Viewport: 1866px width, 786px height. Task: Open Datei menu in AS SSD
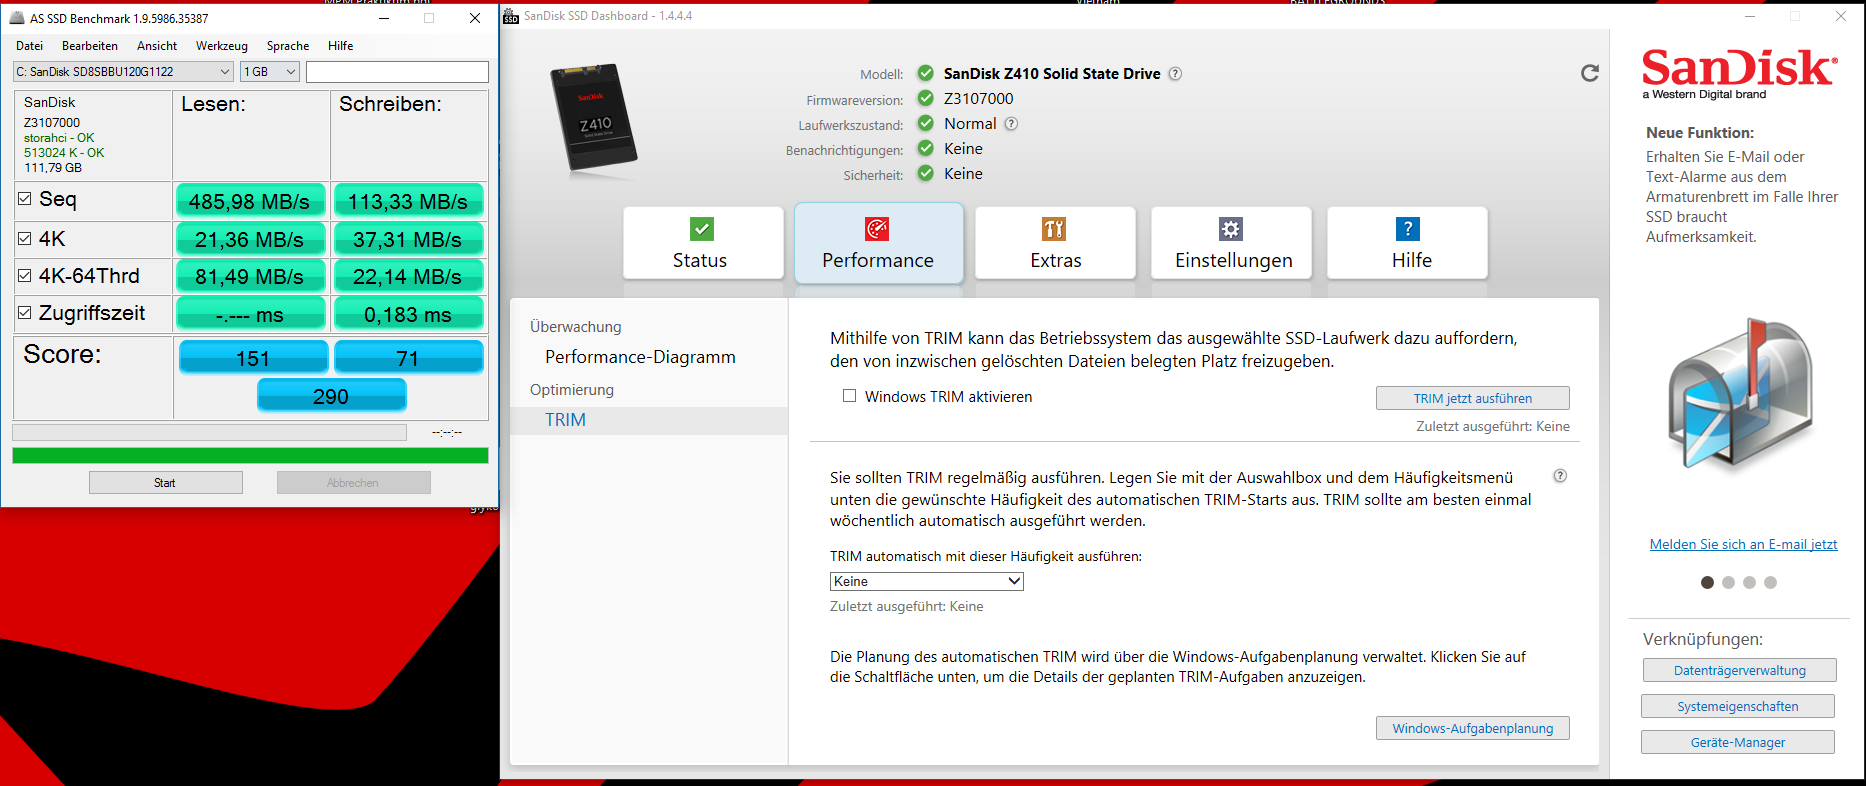[x=29, y=46]
